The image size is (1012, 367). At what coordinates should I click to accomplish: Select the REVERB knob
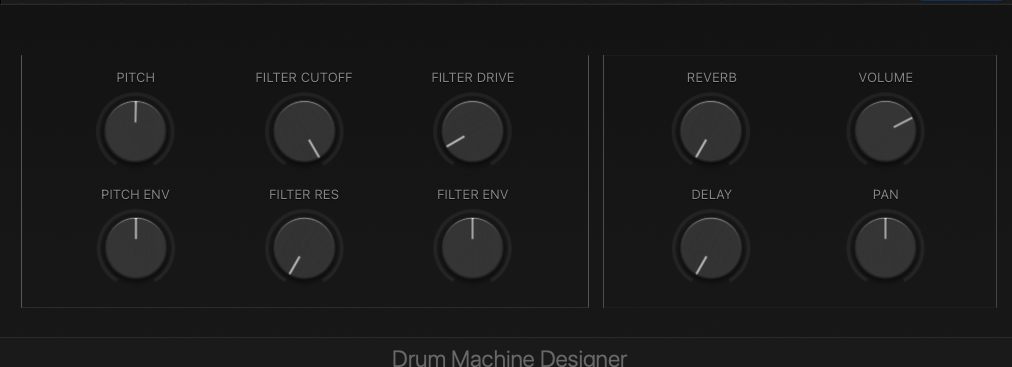tap(711, 132)
